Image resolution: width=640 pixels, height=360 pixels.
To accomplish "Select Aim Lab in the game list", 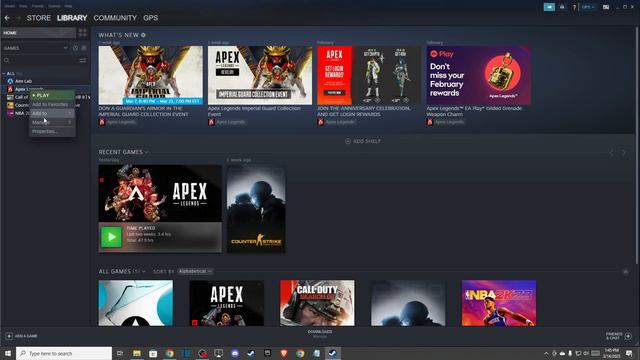I will coord(23,81).
